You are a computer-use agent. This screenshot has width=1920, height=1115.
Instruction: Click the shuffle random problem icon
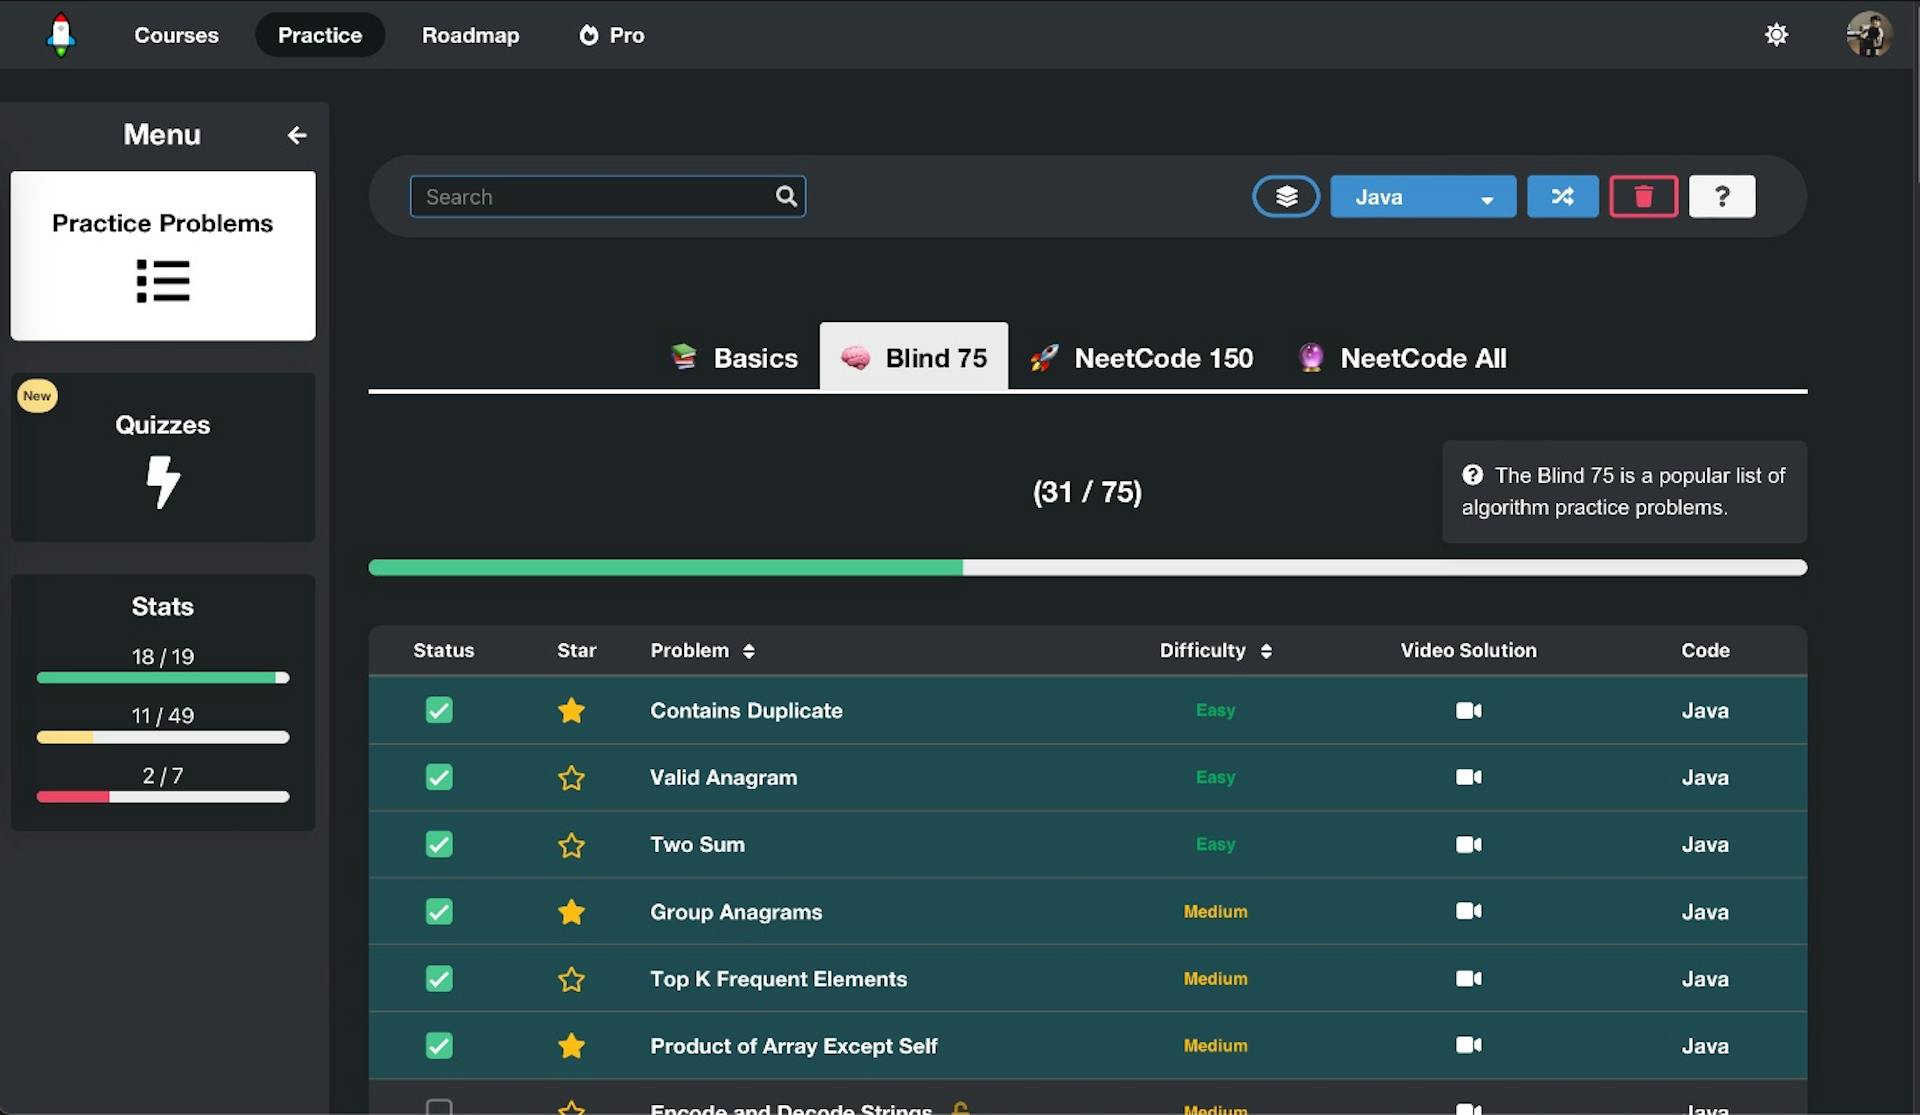click(x=1562, y=196)
